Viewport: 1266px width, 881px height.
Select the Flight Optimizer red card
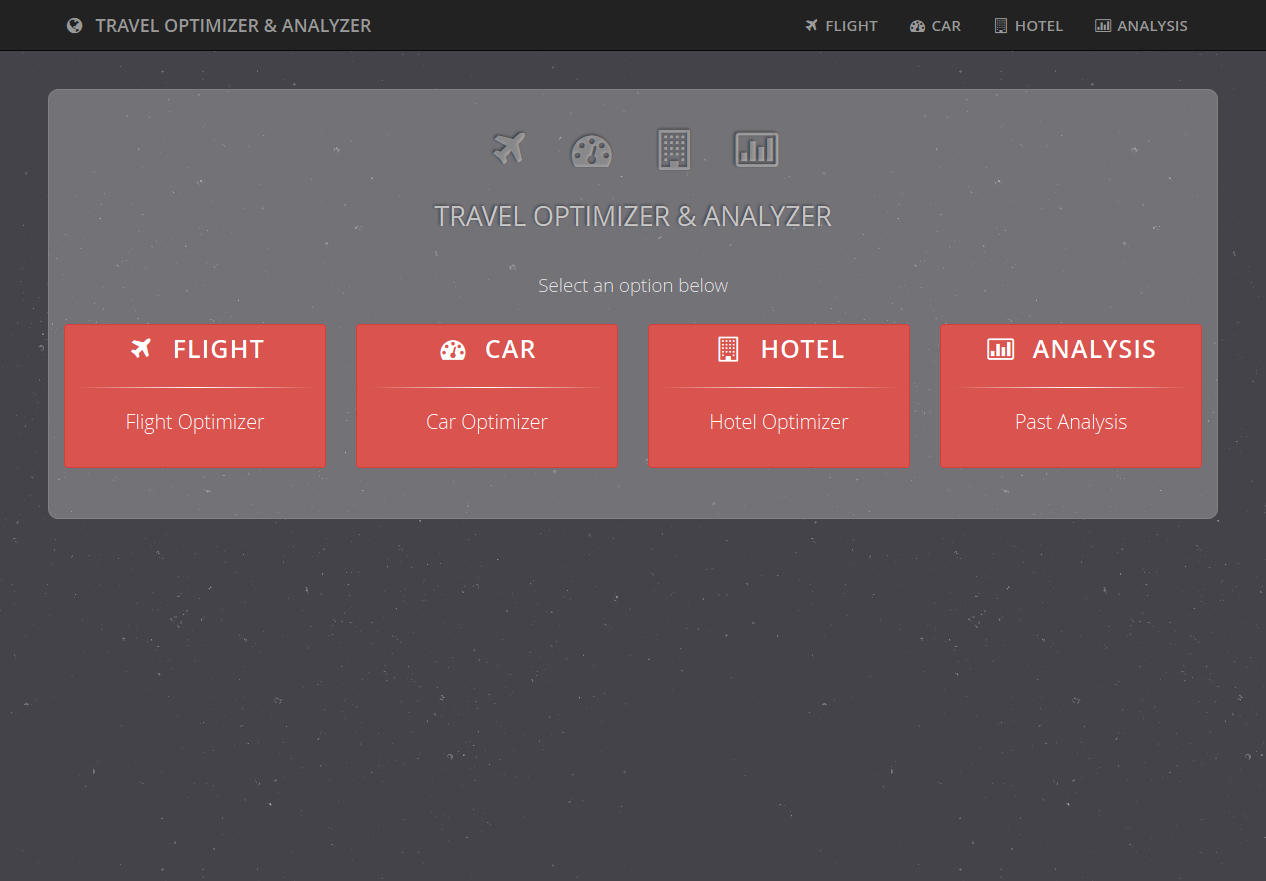tap(195, 395)
